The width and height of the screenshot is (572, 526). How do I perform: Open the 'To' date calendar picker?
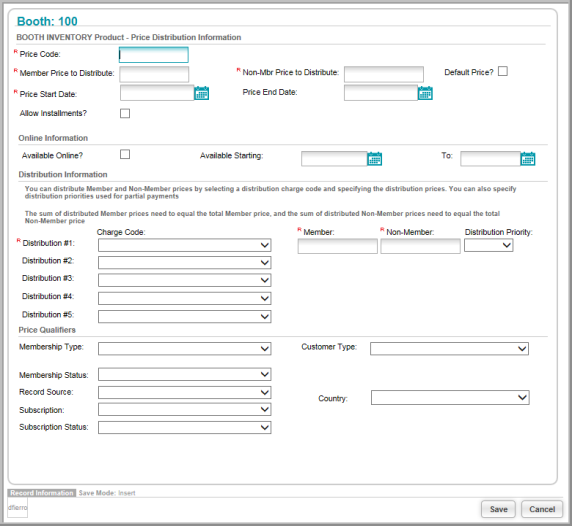[528, 159]
